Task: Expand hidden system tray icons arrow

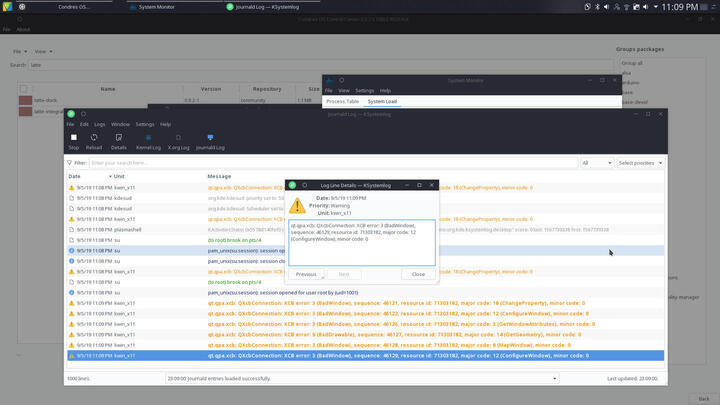Action: (655, 7)
